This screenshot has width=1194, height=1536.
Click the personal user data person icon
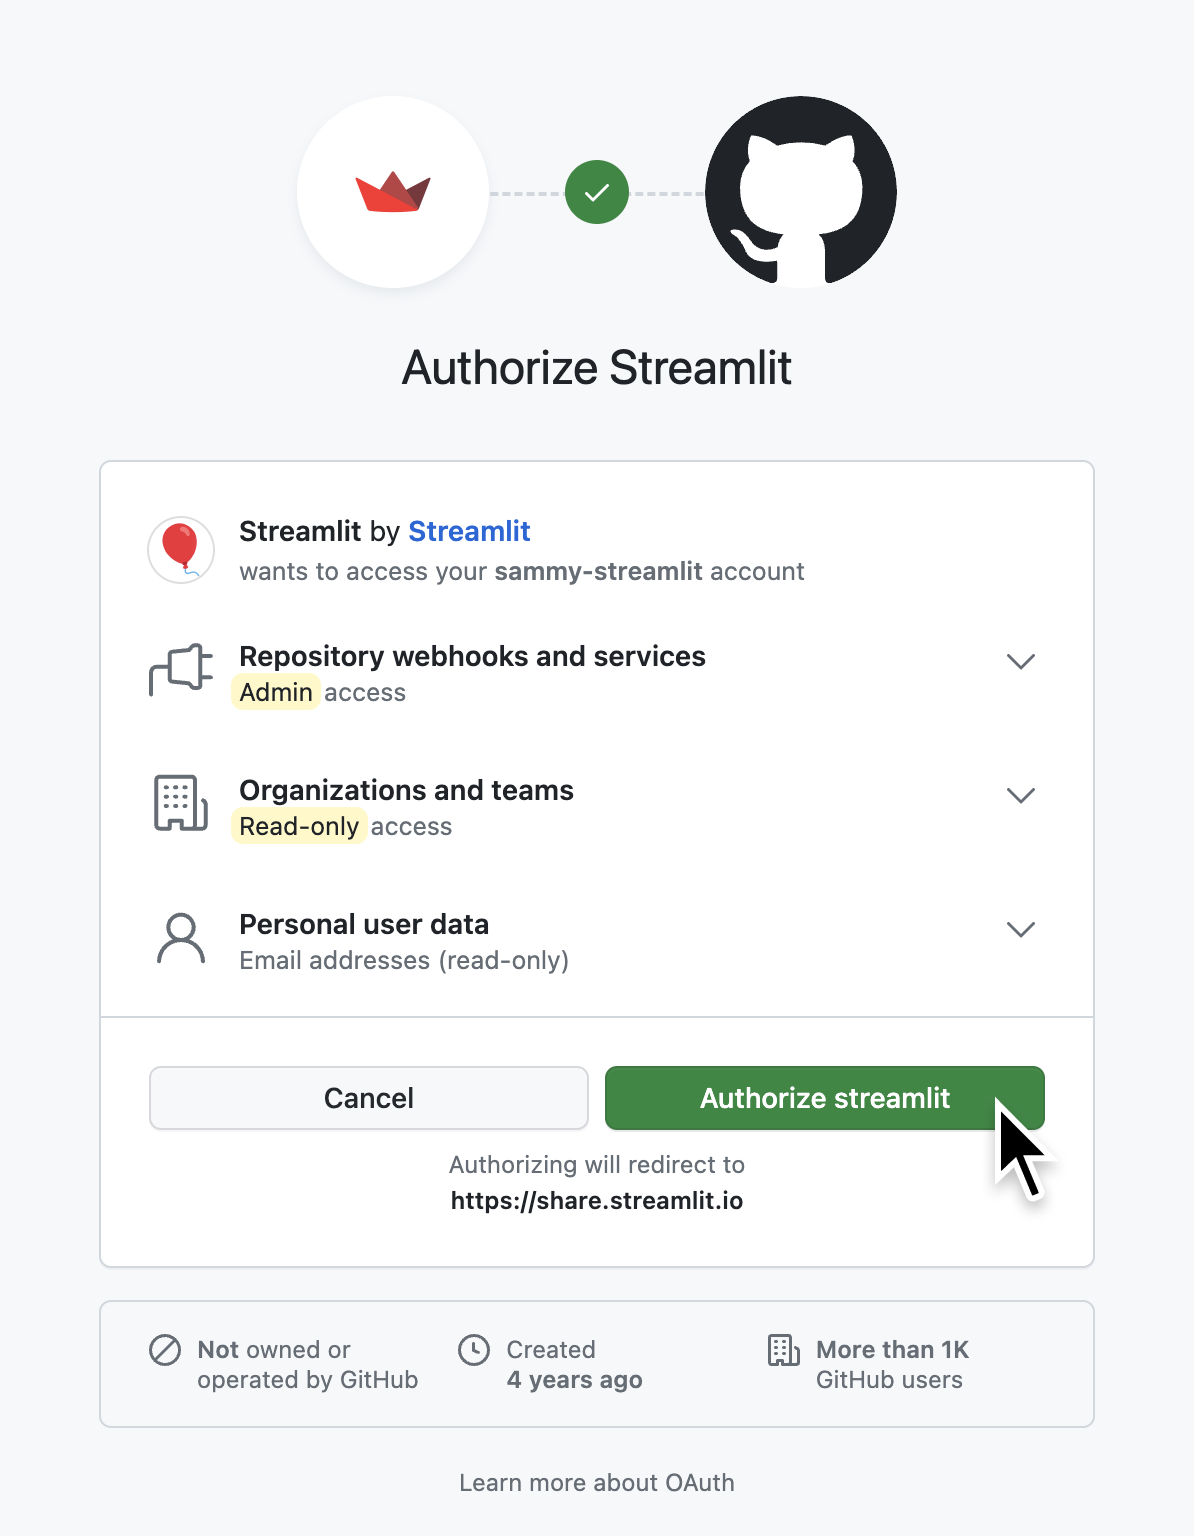[181, 938]
